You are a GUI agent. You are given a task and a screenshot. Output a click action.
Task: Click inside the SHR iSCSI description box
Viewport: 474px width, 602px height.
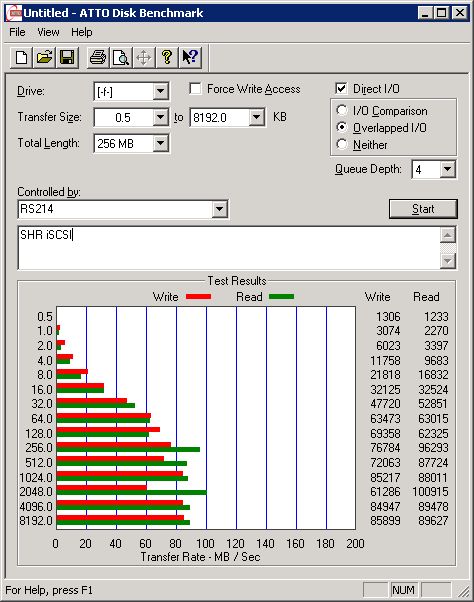[x=229, y=248]
